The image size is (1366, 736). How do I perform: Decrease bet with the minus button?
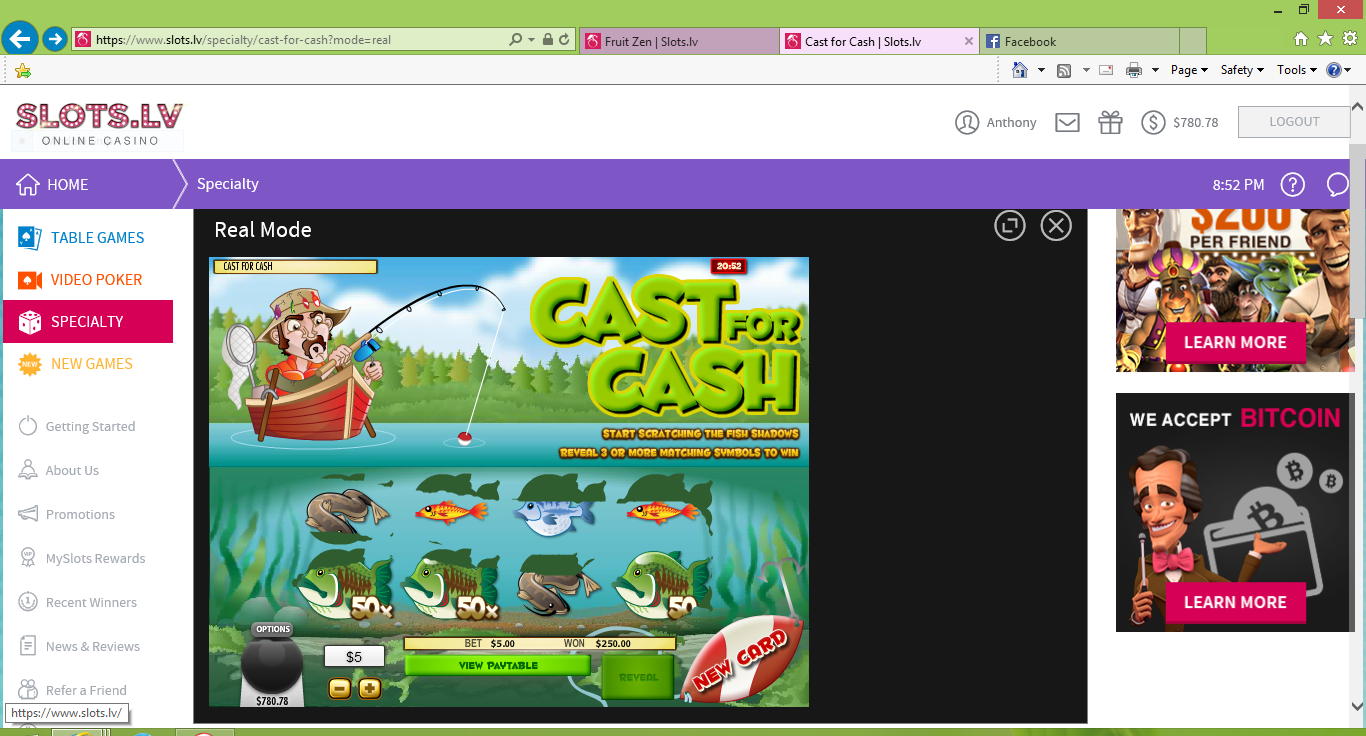(x=340, y=688)
